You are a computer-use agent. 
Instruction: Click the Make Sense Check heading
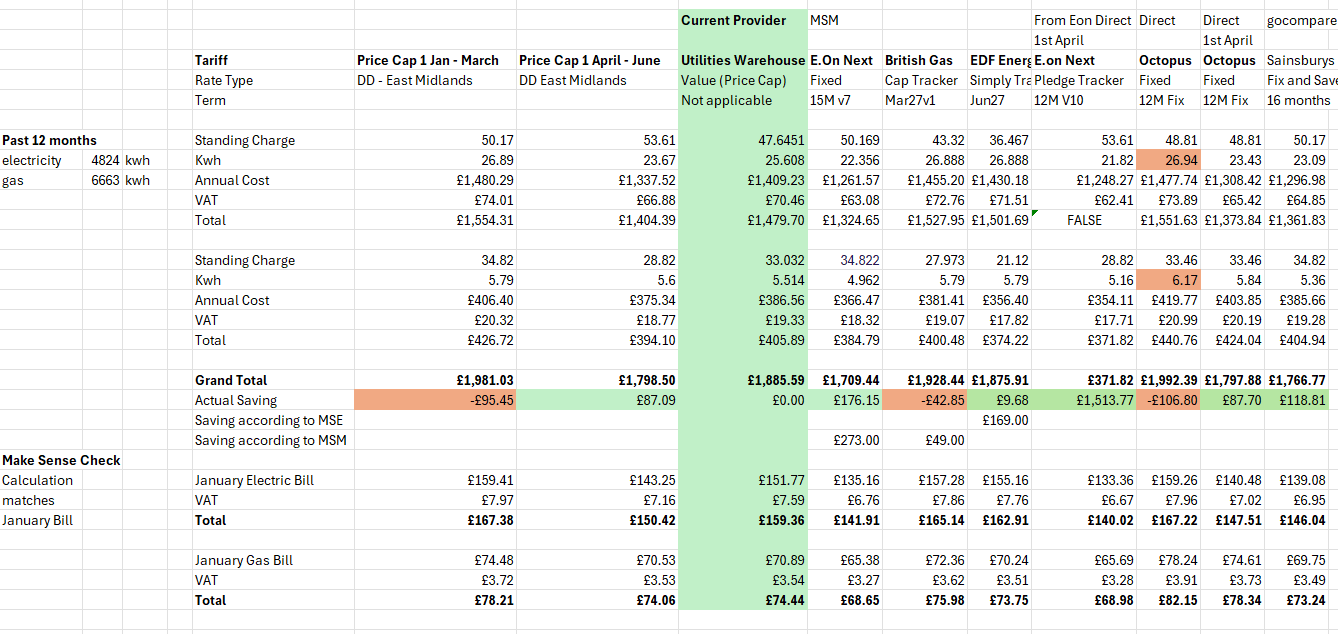[x=61, y=460]
